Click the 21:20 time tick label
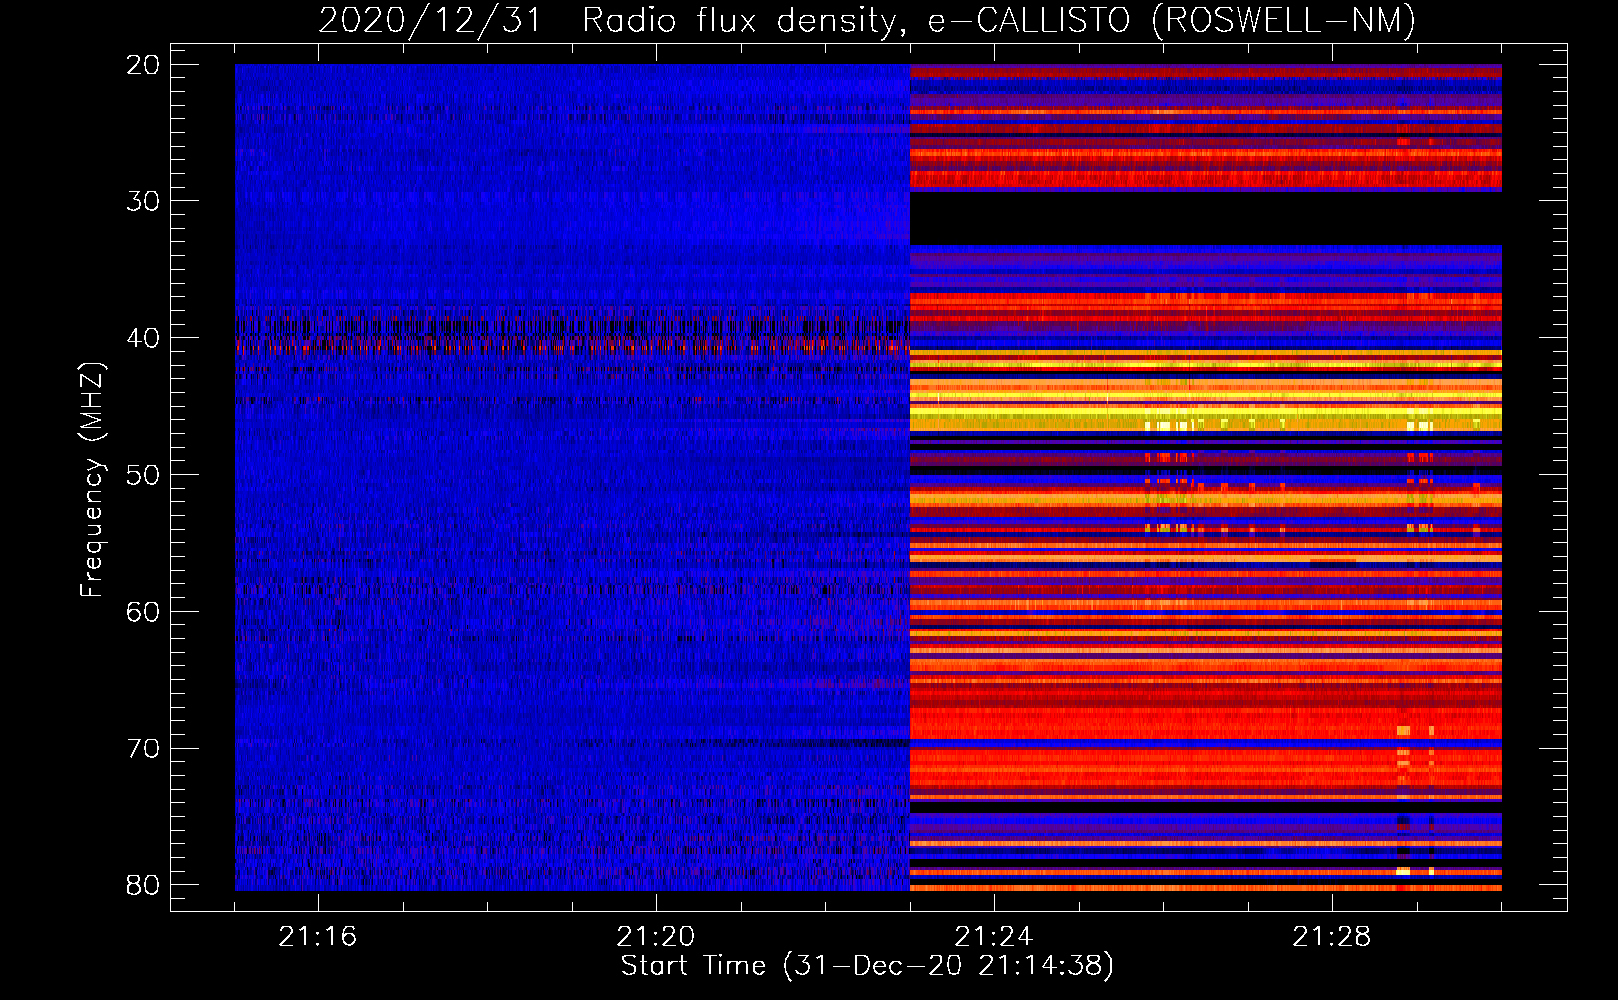The width and height of the screenshot is (1618, 1000). (656, 937)
